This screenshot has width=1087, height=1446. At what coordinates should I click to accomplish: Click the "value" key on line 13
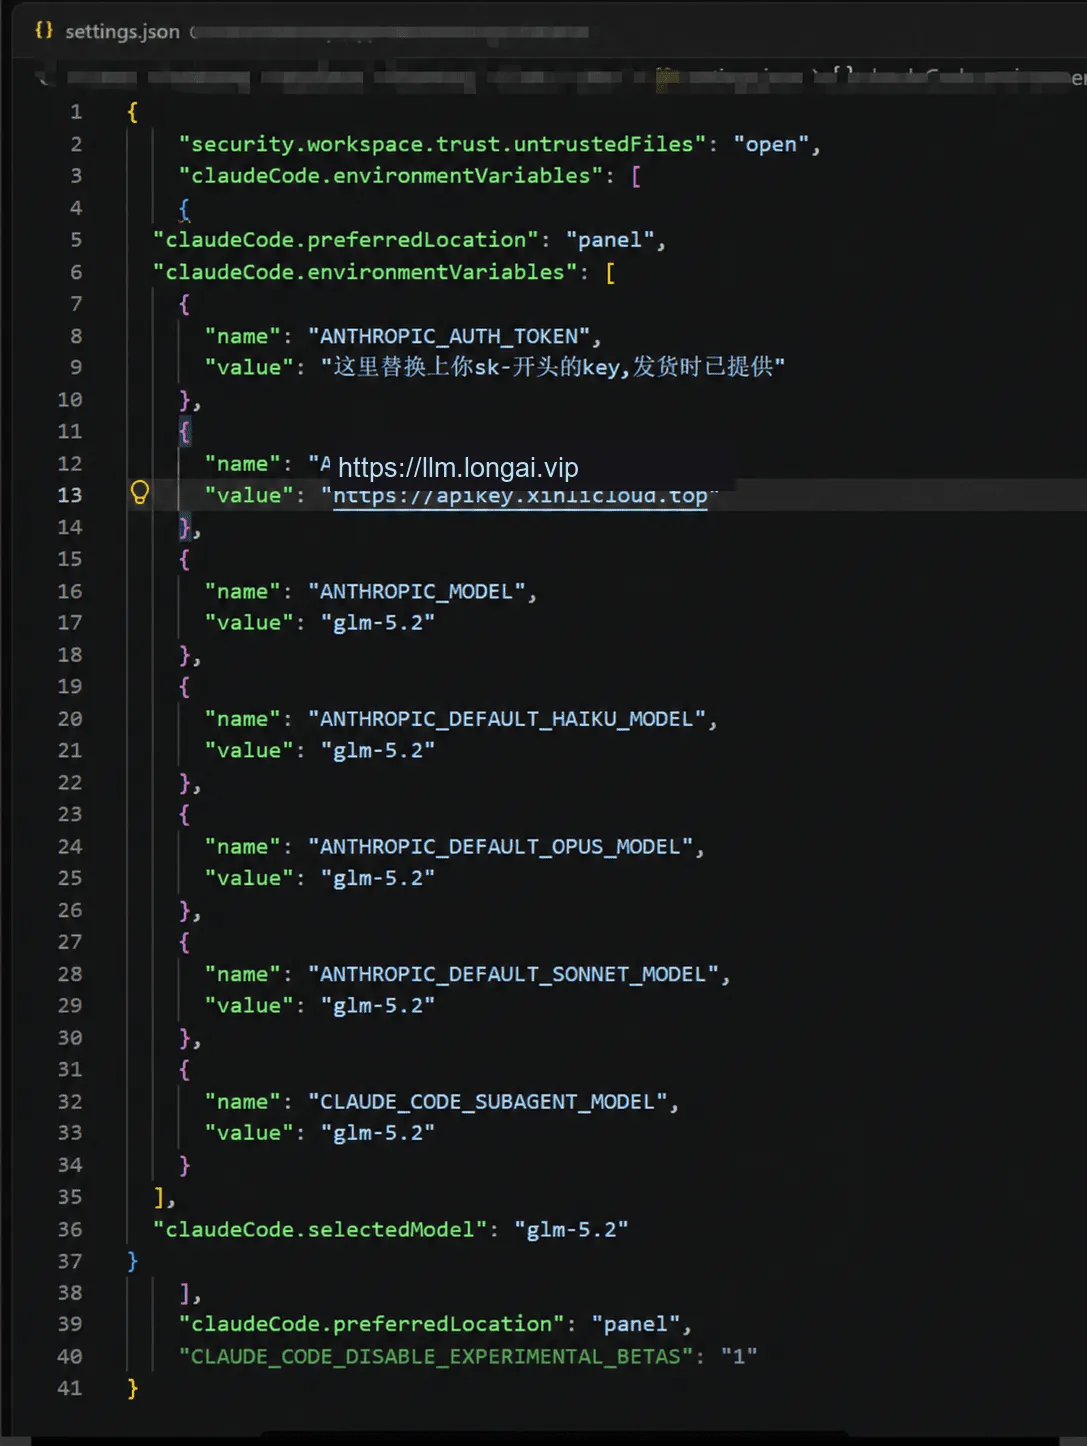[x=249, y=495]
